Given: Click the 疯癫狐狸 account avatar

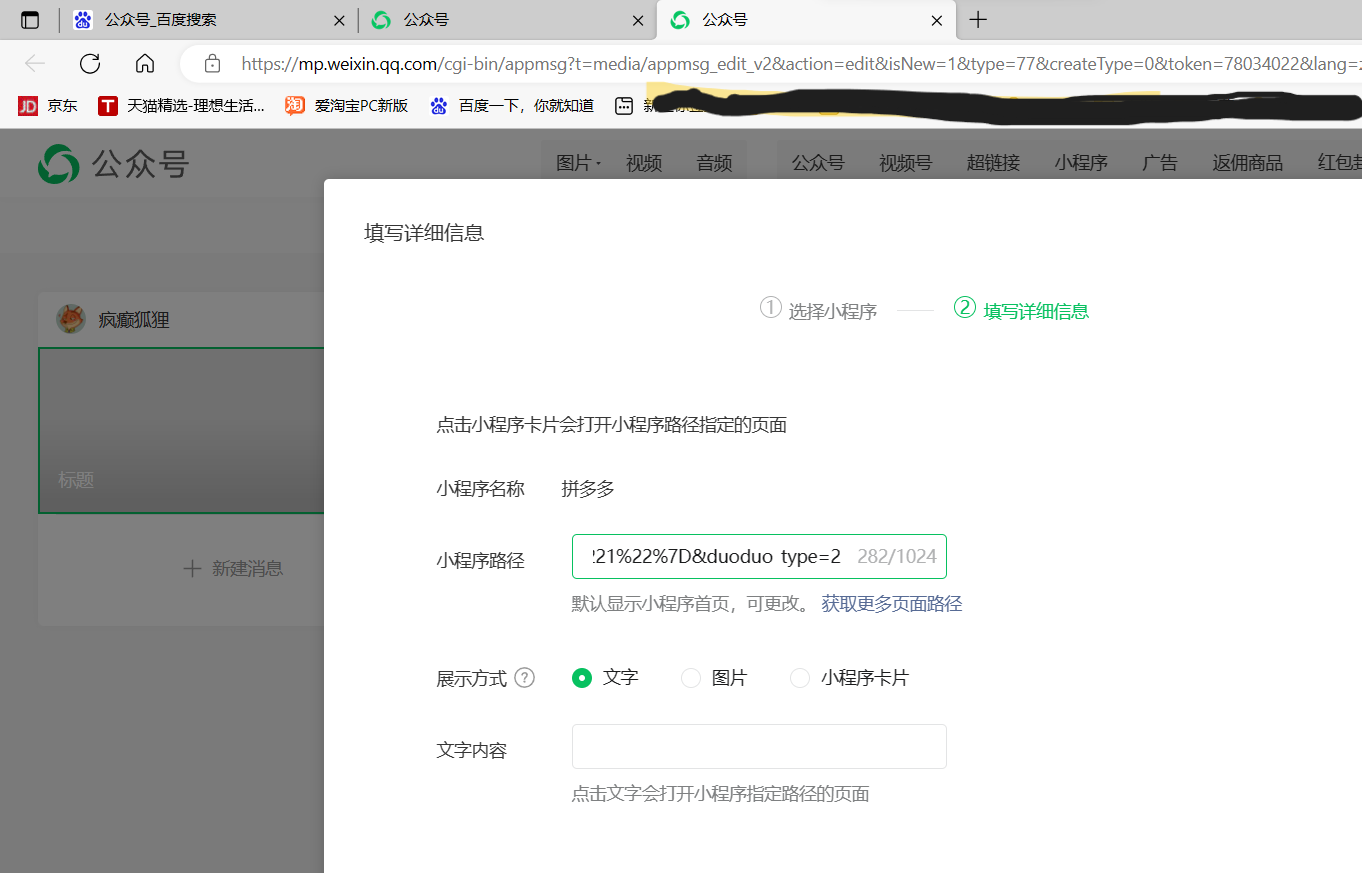Looking at the screenshot, I should click(x=71, y=319).
